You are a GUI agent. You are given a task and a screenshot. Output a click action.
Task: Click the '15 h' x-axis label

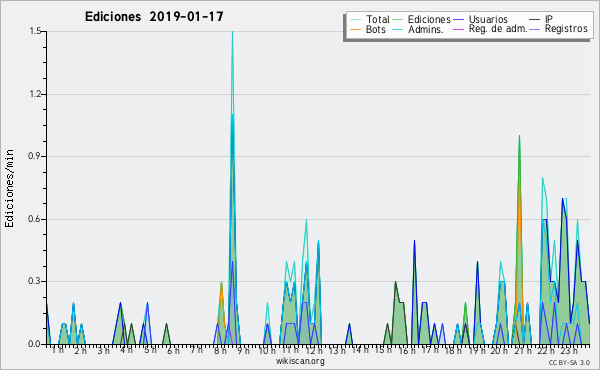click(383, 350)
